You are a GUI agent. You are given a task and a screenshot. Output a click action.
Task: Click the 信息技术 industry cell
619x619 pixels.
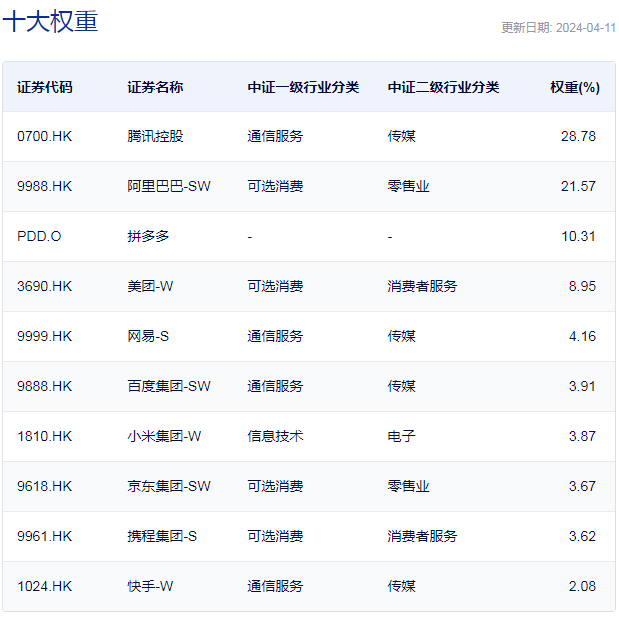click(275, 436)
